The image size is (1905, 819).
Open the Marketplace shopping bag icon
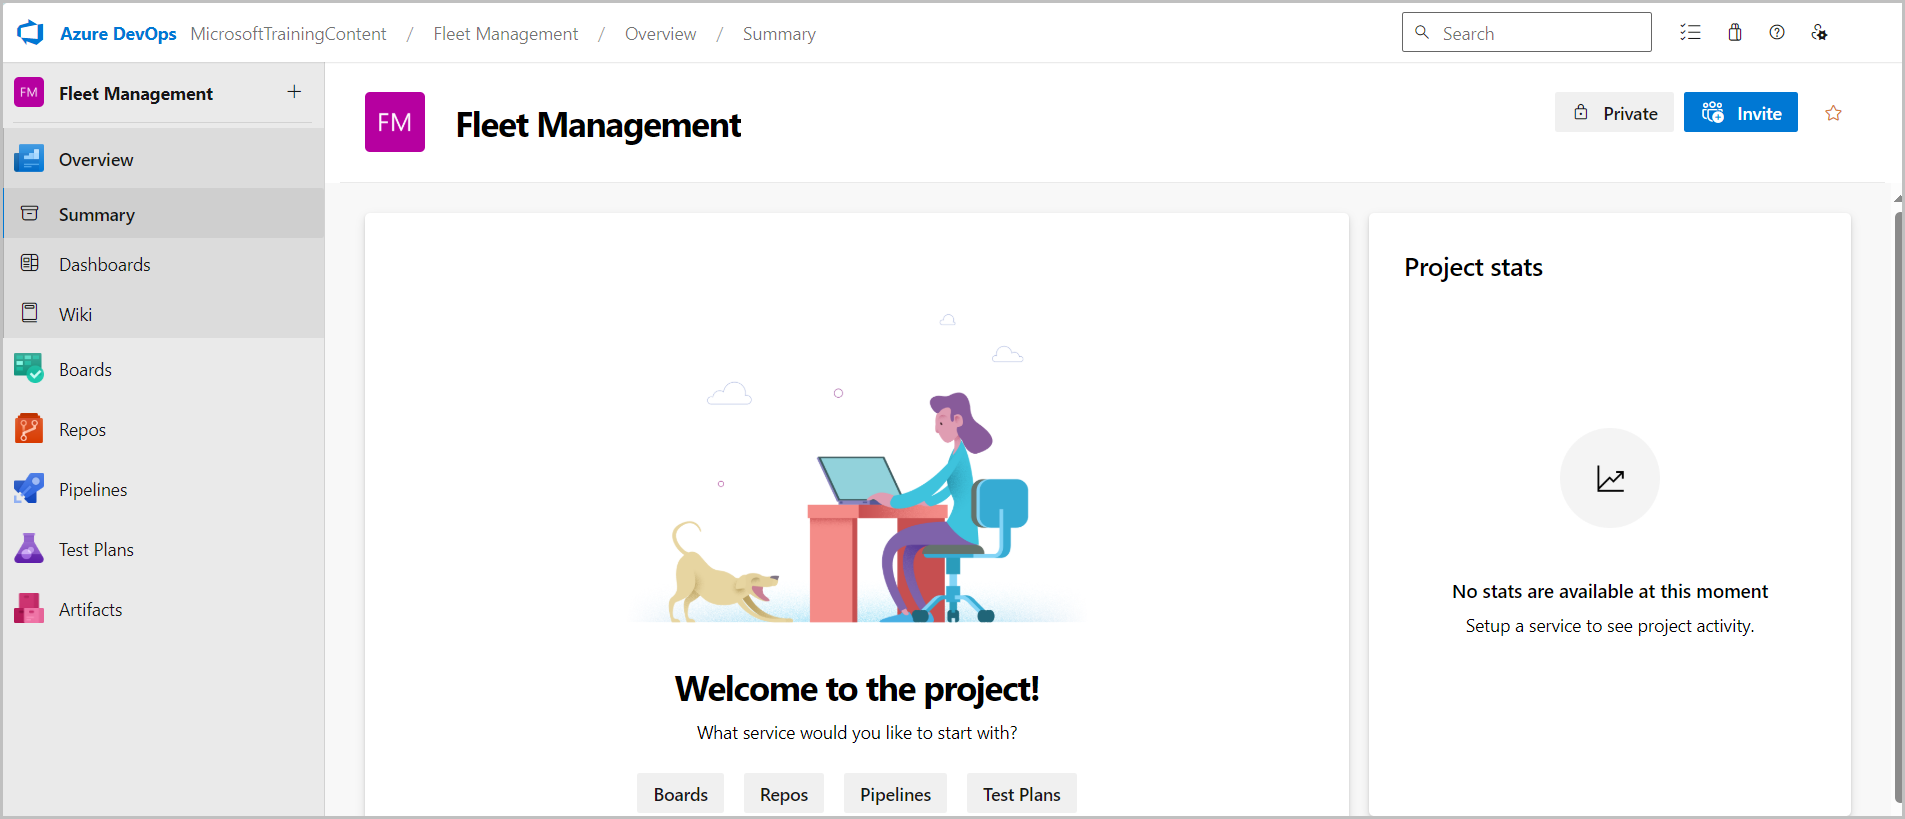pos(1735,33)
